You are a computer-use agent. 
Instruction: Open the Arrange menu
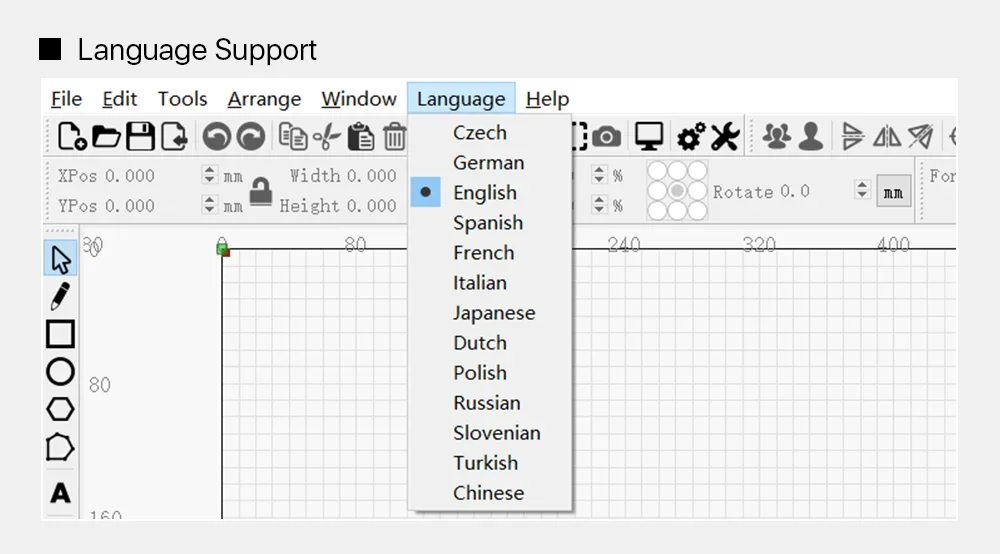pyautogui.click(x=264, y=99)
